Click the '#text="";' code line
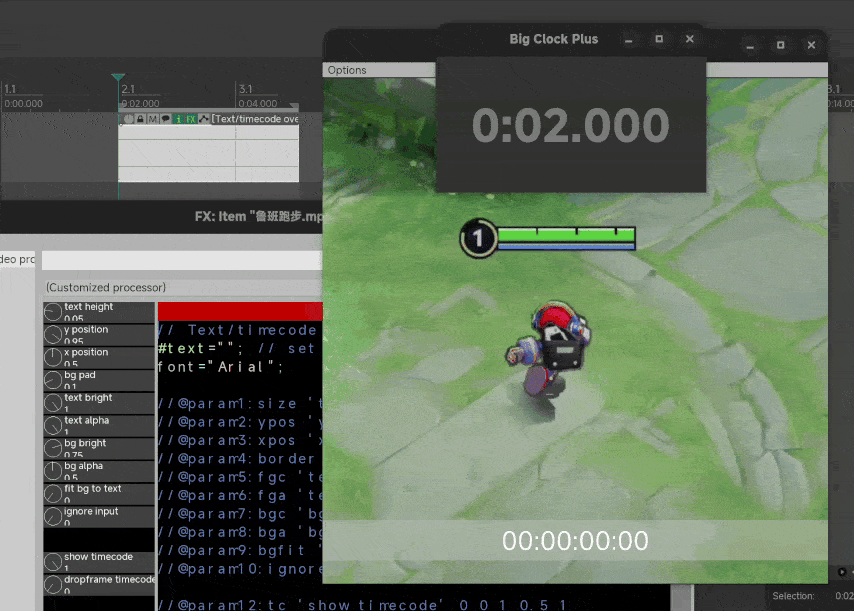Screen dimensions: 854x611 [x=237, y=349]
